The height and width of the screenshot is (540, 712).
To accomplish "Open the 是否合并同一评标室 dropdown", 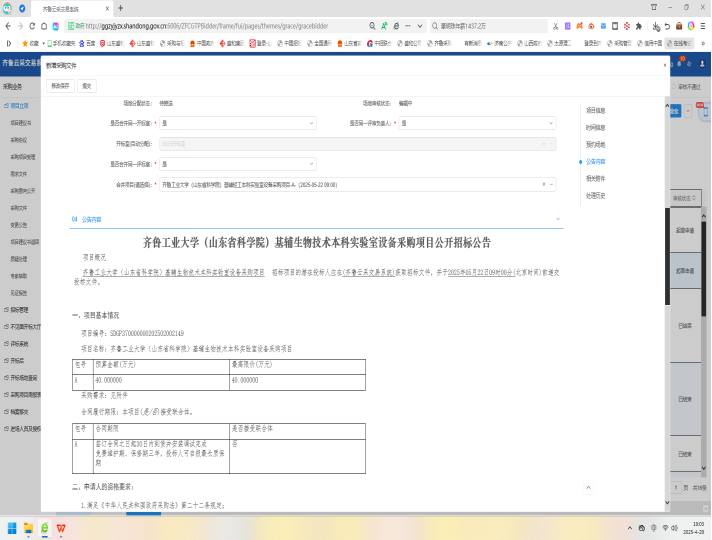I will (237, 164).
